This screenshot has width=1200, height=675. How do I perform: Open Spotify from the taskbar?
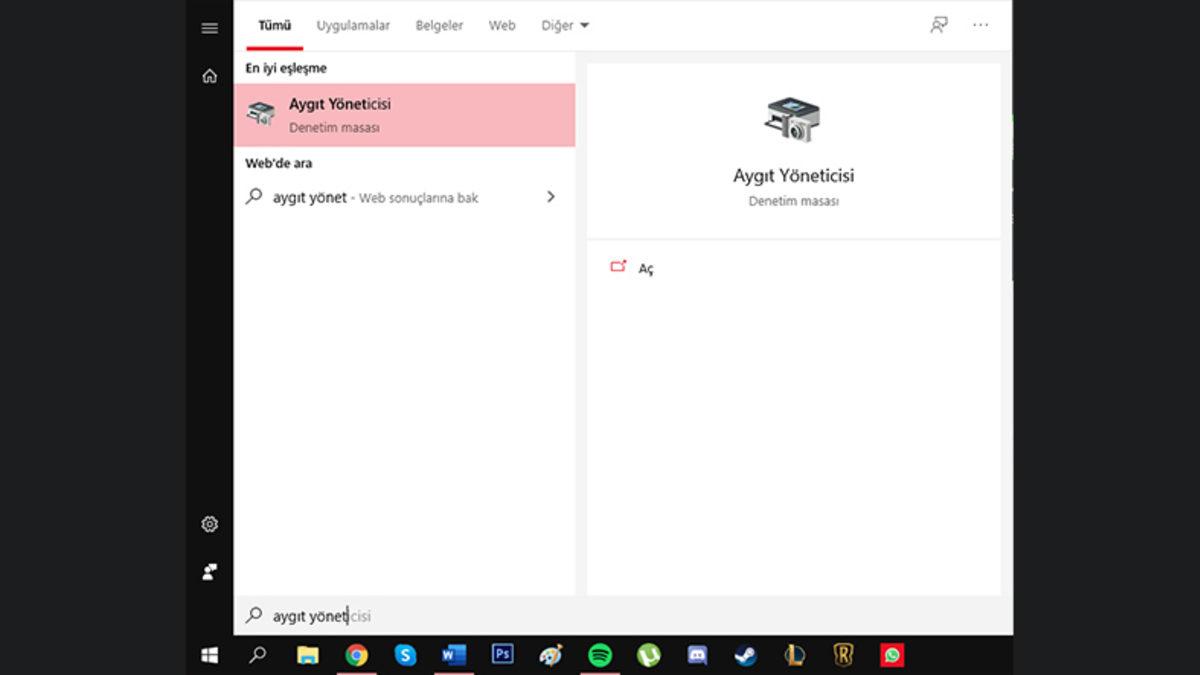[x=600, y=655]
